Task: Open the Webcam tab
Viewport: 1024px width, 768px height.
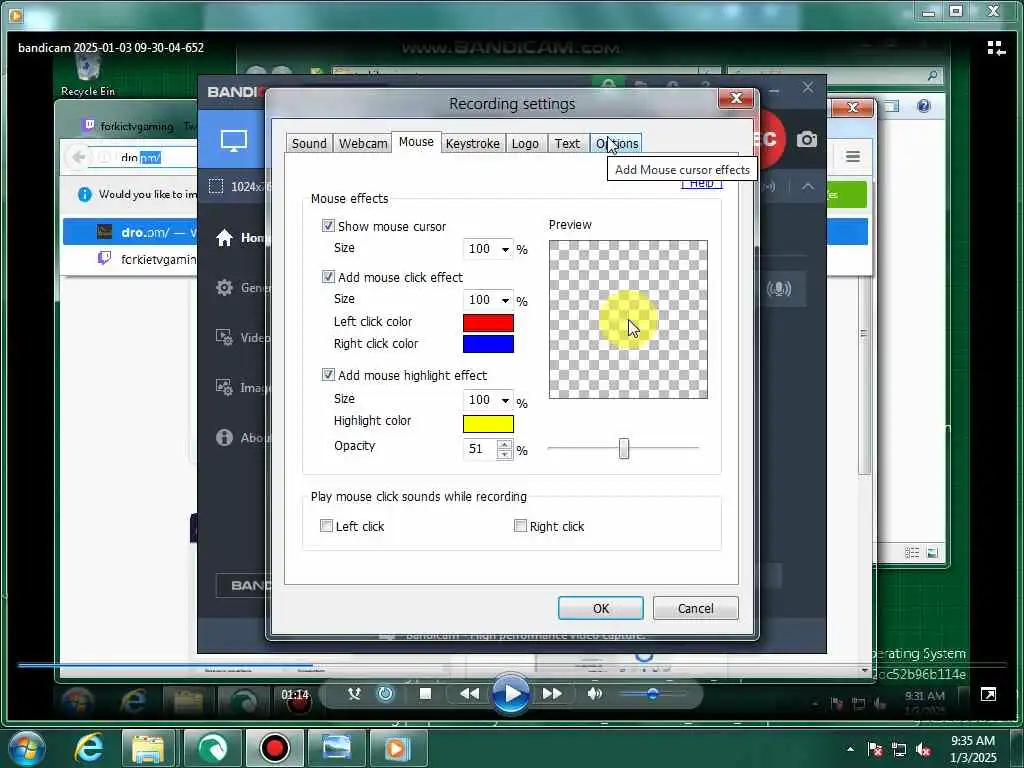Action: point(362,144)
